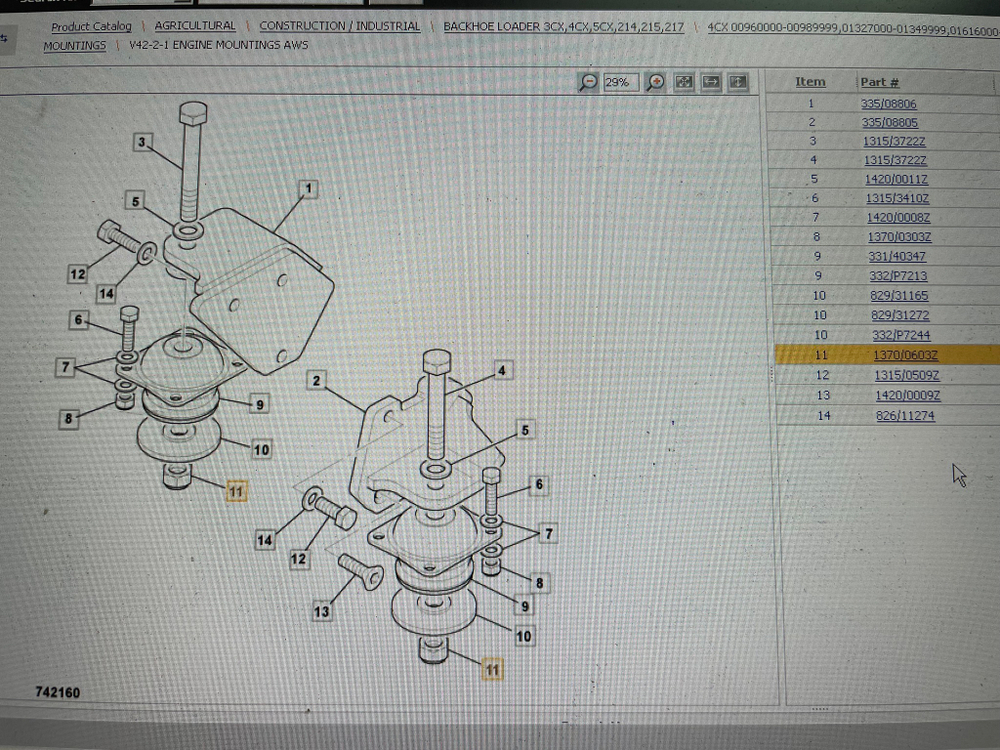Viewport: 1000px width, 750px height.
Task: Select callout 2 on the diagram
Action: (316, 380)
